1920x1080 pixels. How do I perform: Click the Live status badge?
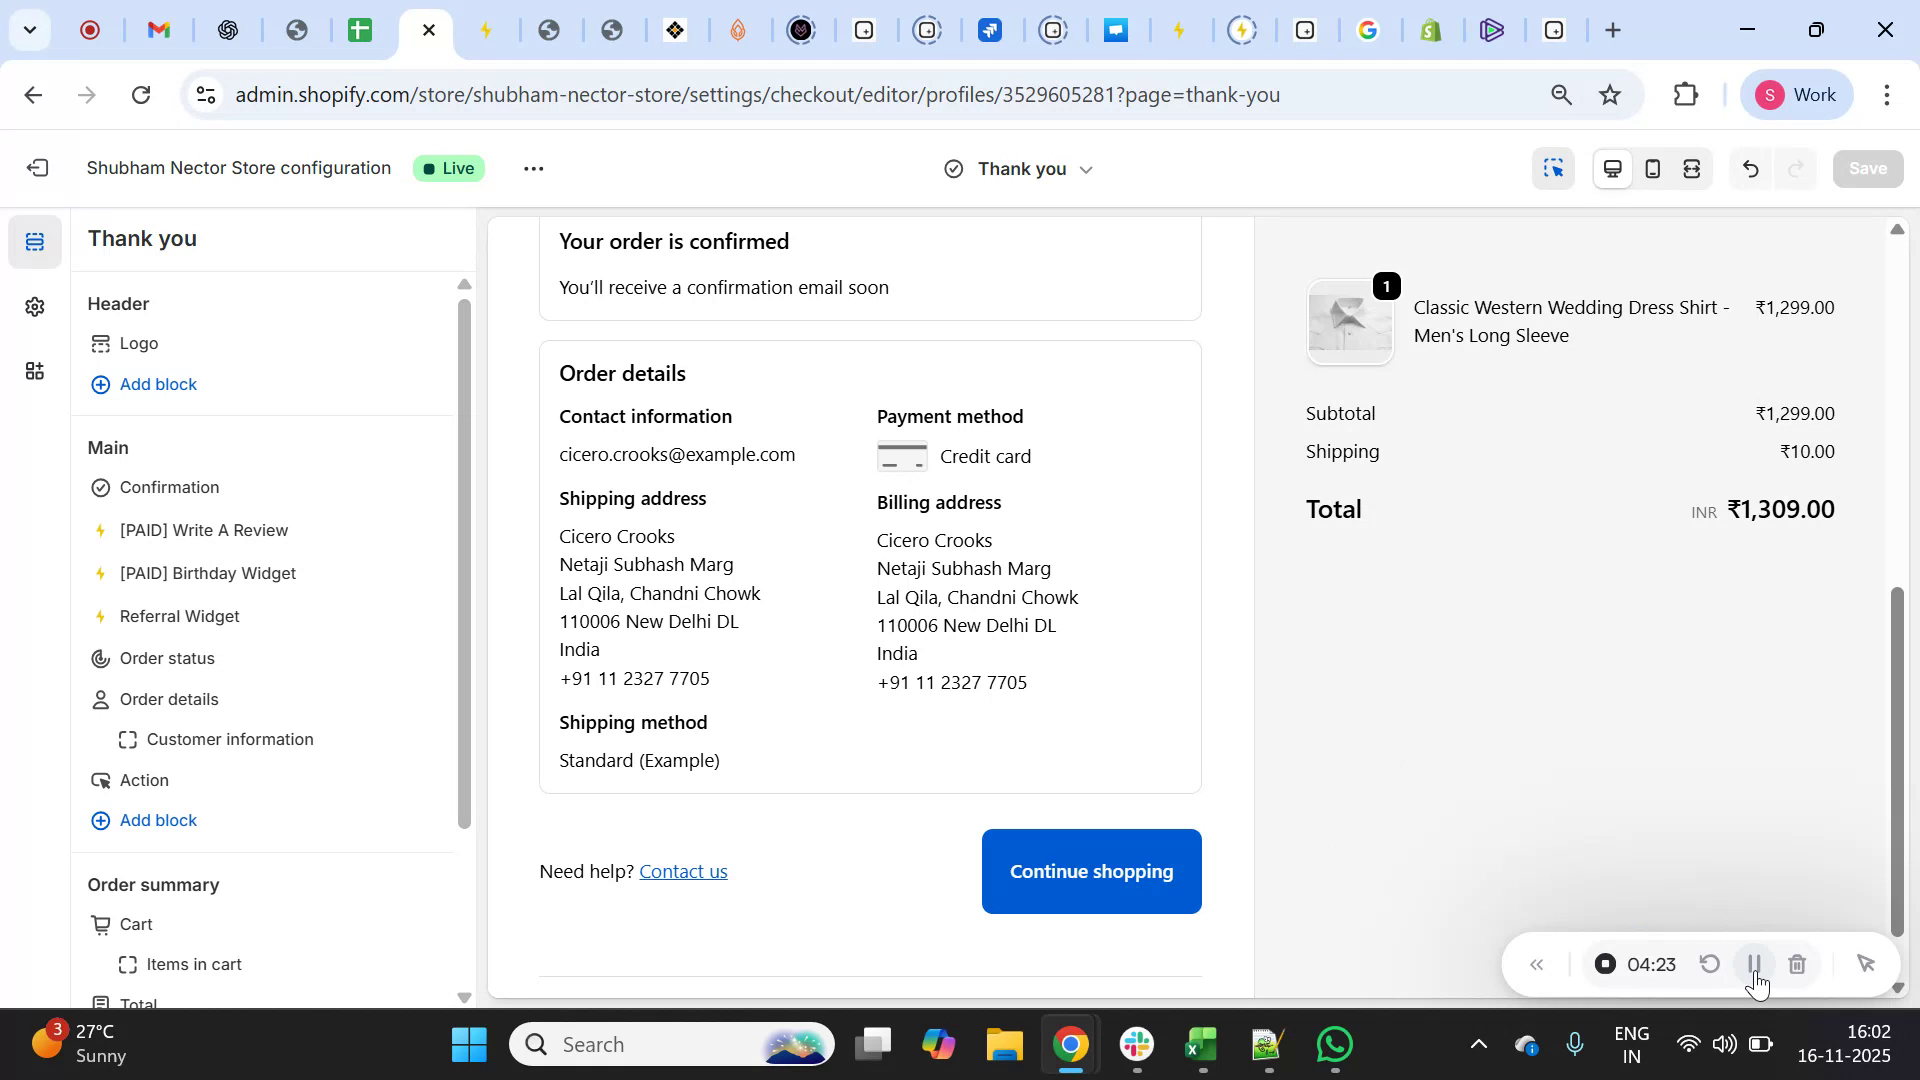pyautogui.click(x=448, y=168)
